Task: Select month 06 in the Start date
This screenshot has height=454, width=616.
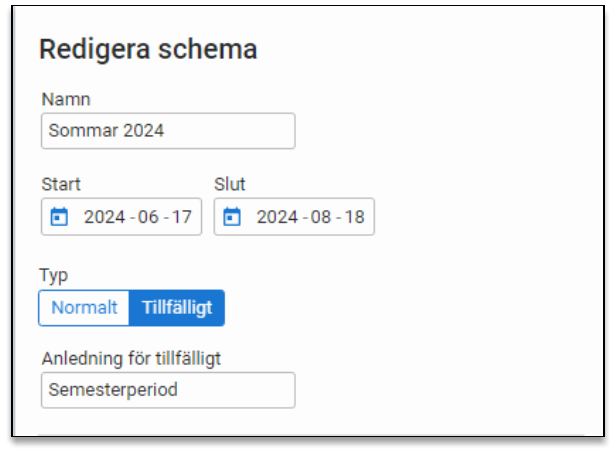Action: [x=148, y=217]
